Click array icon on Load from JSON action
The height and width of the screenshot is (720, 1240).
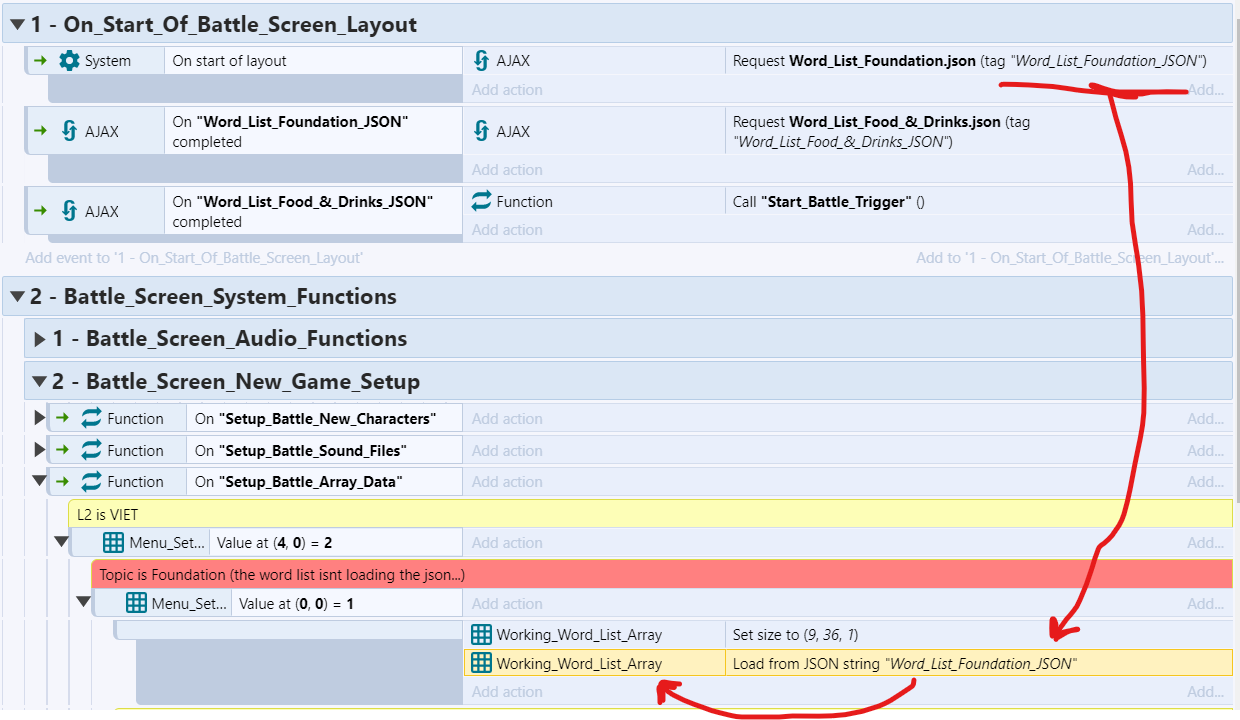point(481,663)
